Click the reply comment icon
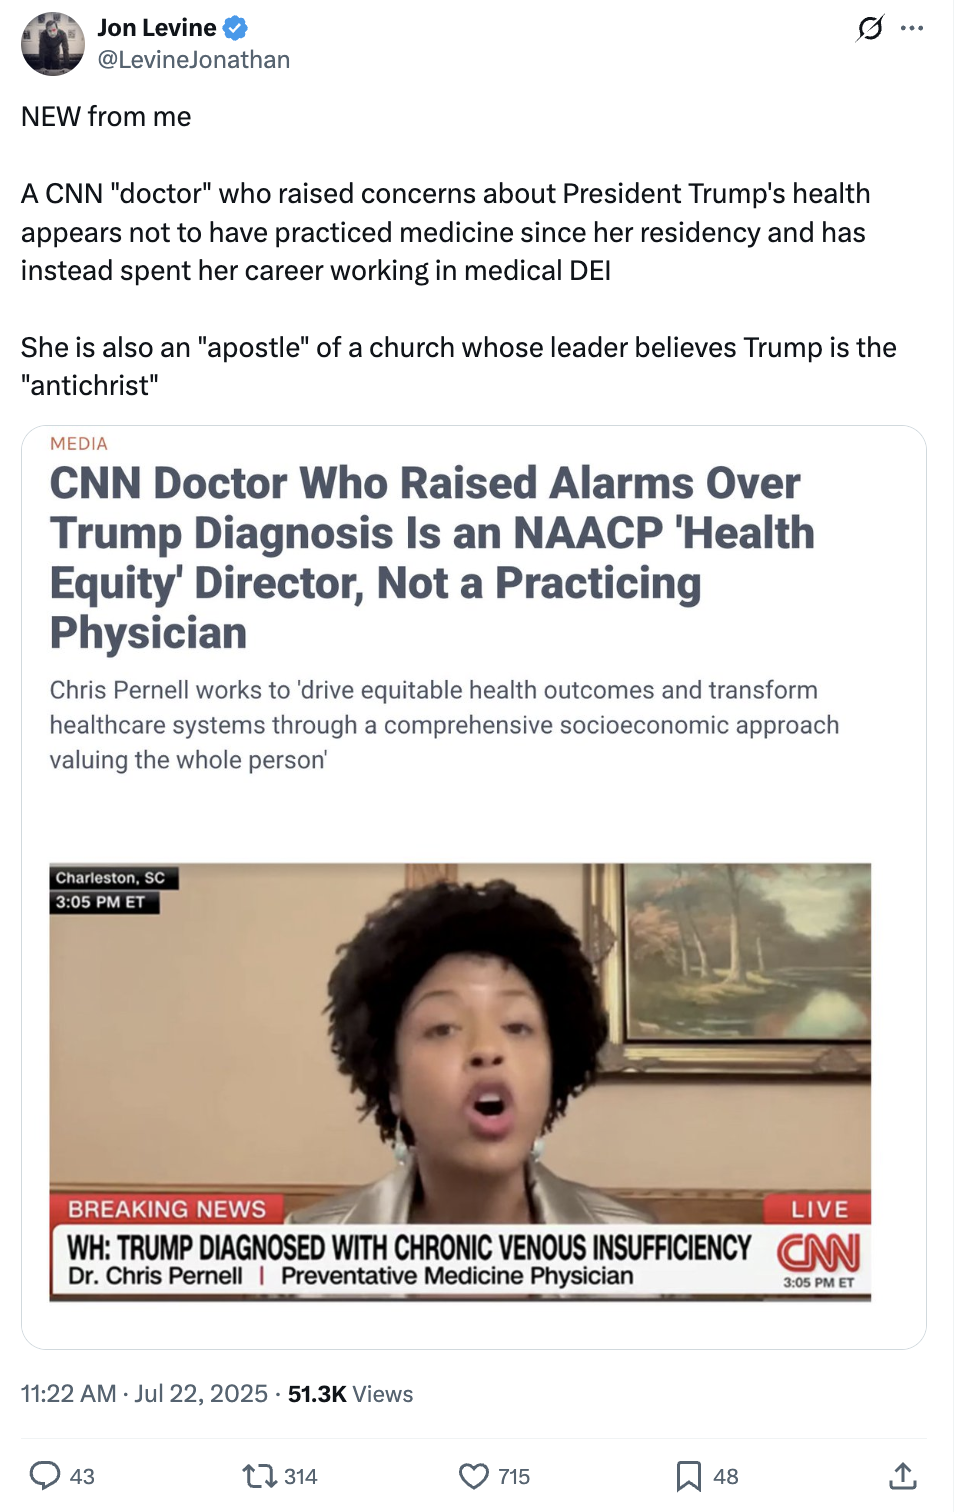Screen dimensions: 954x1512 tap(45, 1475)
